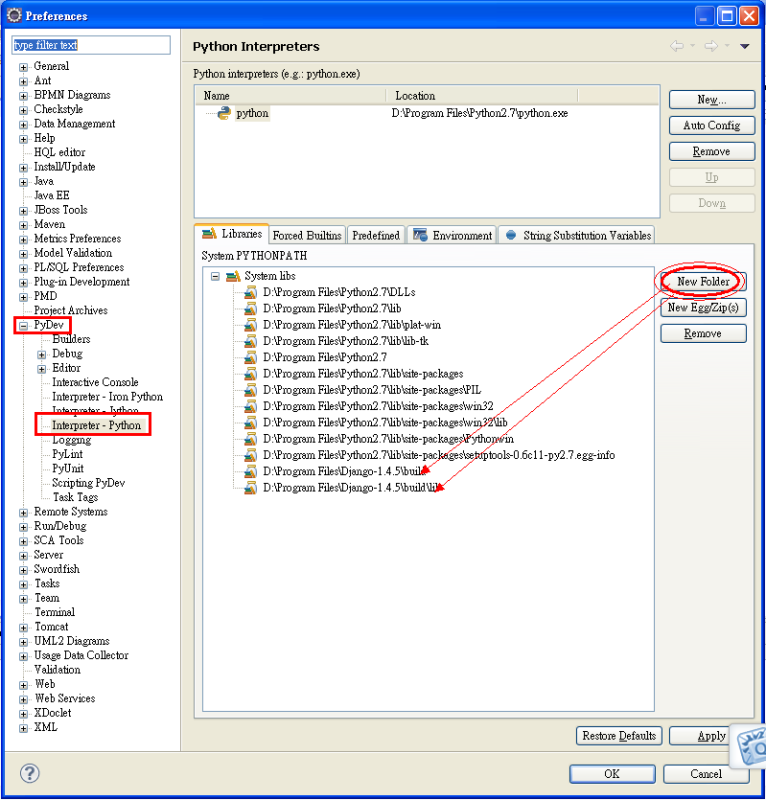The image size is (766, 800).
Task: Select the Scripting PyDev item
Action: (x=88, y=483)
